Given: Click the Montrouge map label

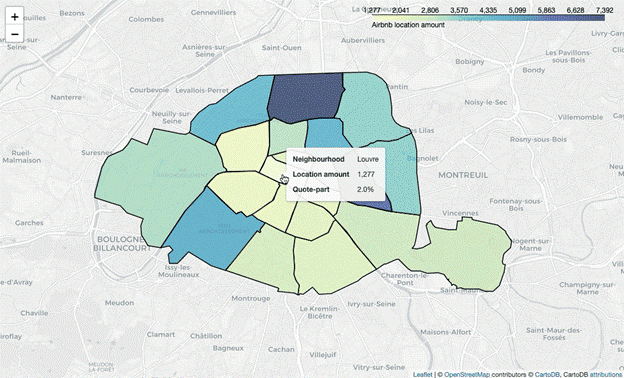Looking at the screenshot, I should tap(251, 298).
